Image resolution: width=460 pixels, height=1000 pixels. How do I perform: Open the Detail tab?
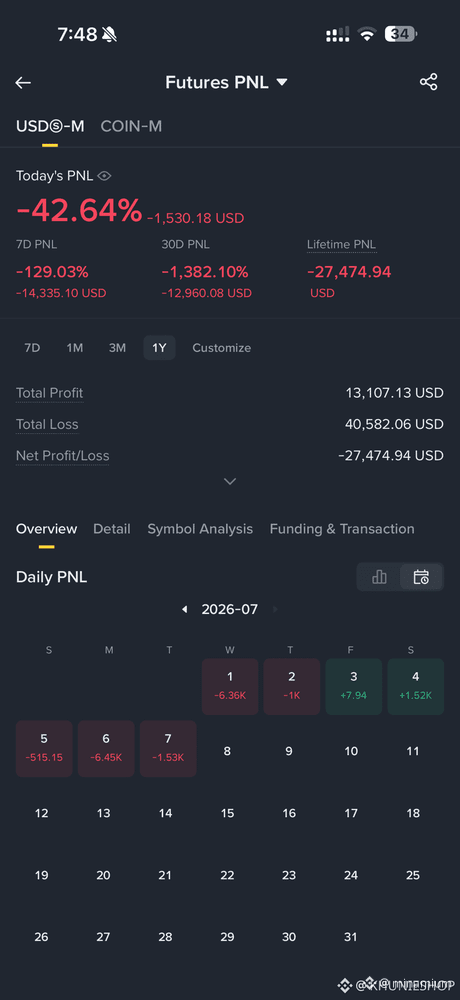[112, 529]
